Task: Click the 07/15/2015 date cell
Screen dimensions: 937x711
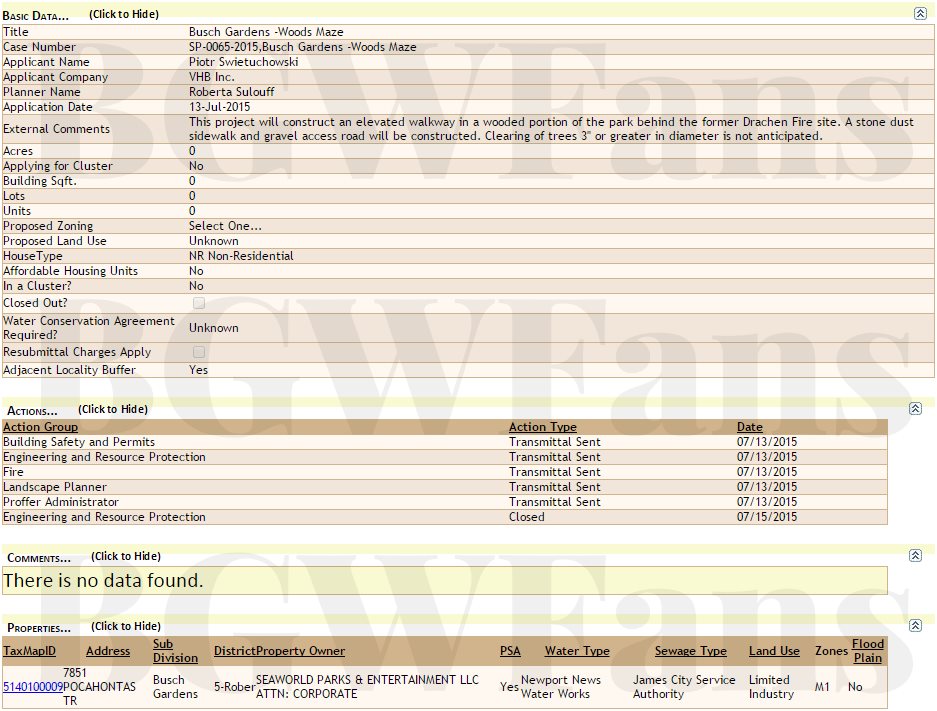Action: (x=767, y=517)
